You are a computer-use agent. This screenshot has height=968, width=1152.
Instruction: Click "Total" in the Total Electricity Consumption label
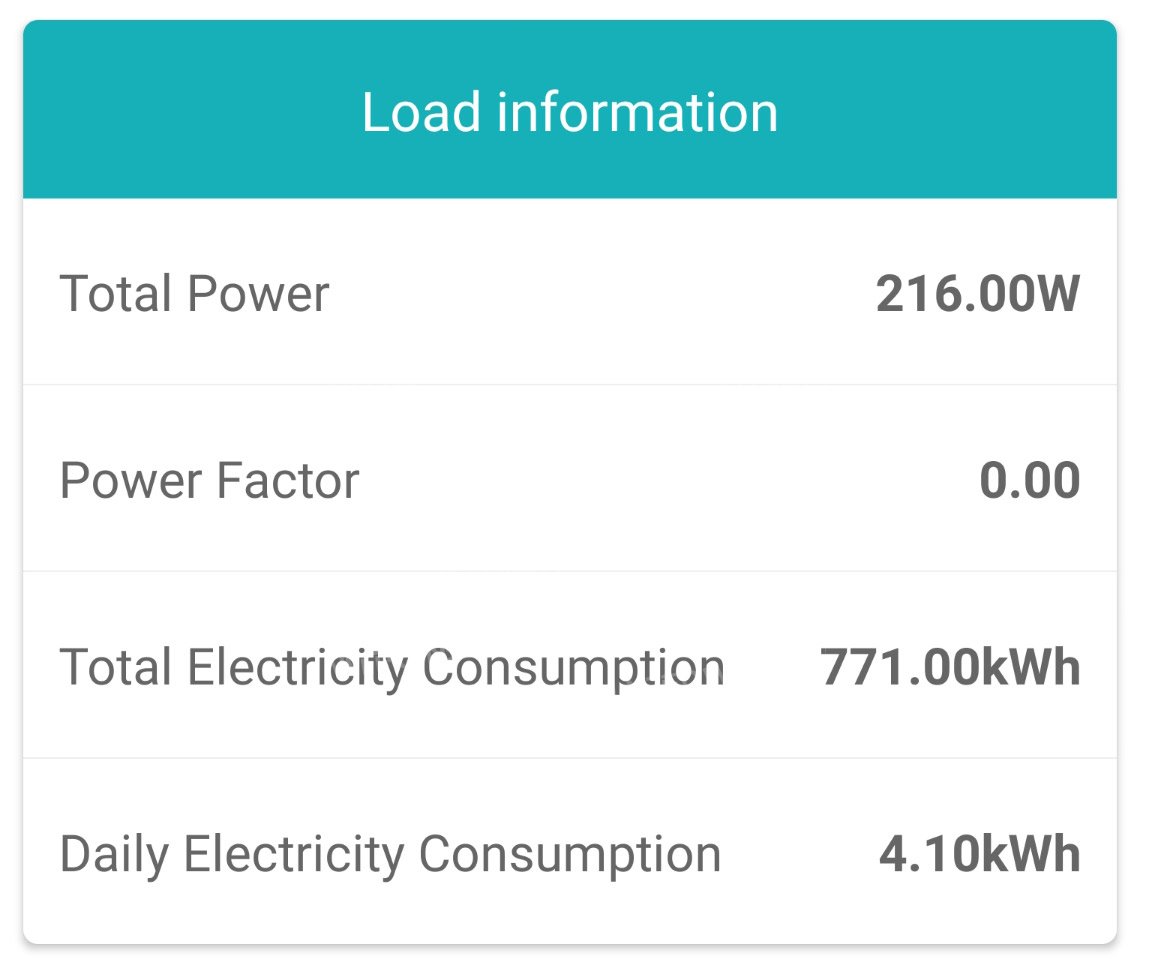117,668
